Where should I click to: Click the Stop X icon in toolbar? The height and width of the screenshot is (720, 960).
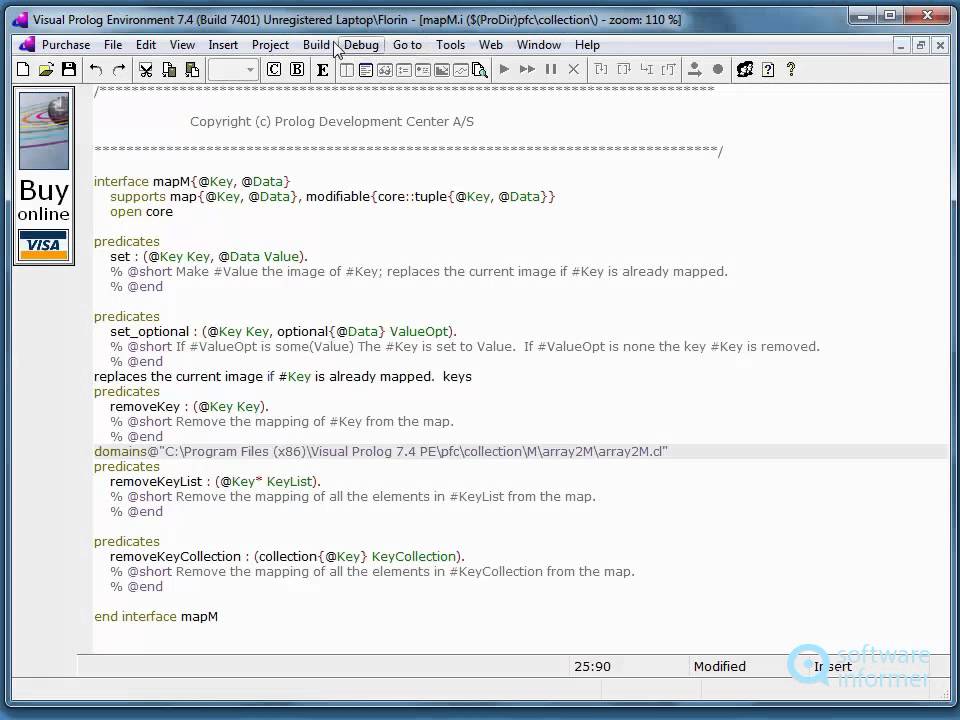point(574,69)
